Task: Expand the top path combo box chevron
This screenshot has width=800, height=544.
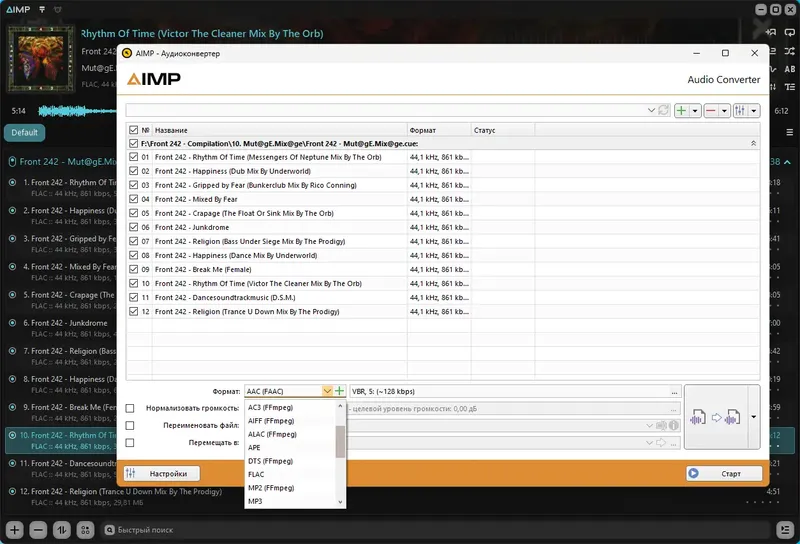Action: [x=651, y=110]
